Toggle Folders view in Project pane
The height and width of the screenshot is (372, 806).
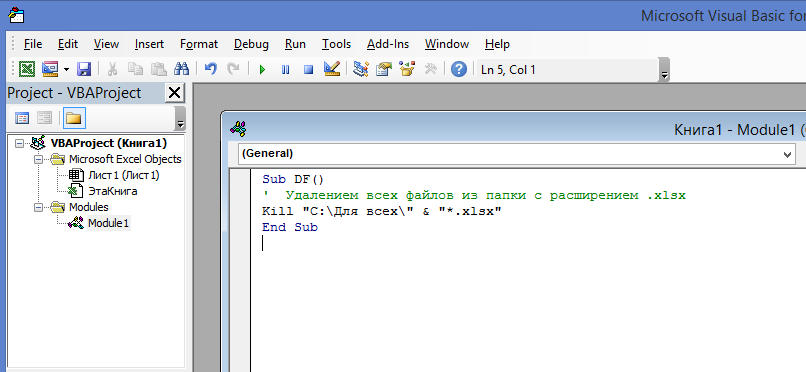click(74, 119)
